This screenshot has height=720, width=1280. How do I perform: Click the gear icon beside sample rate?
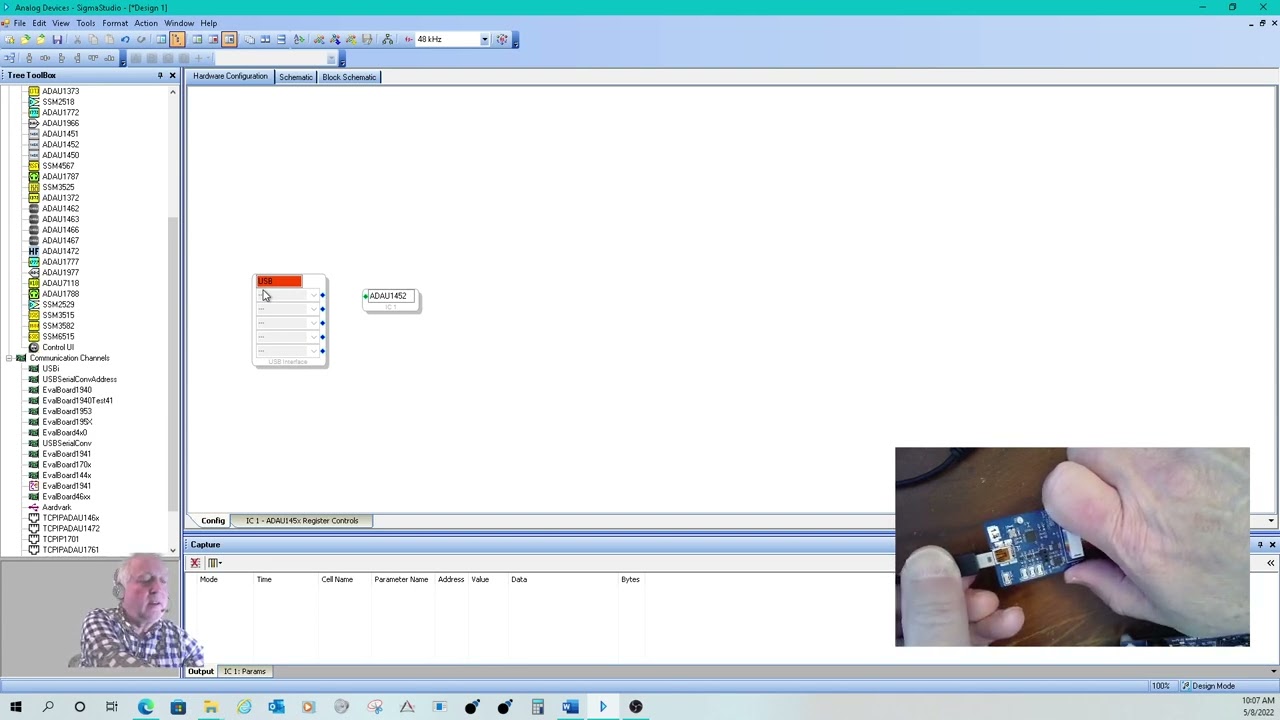pyautogui.click(x=502, y=40)
